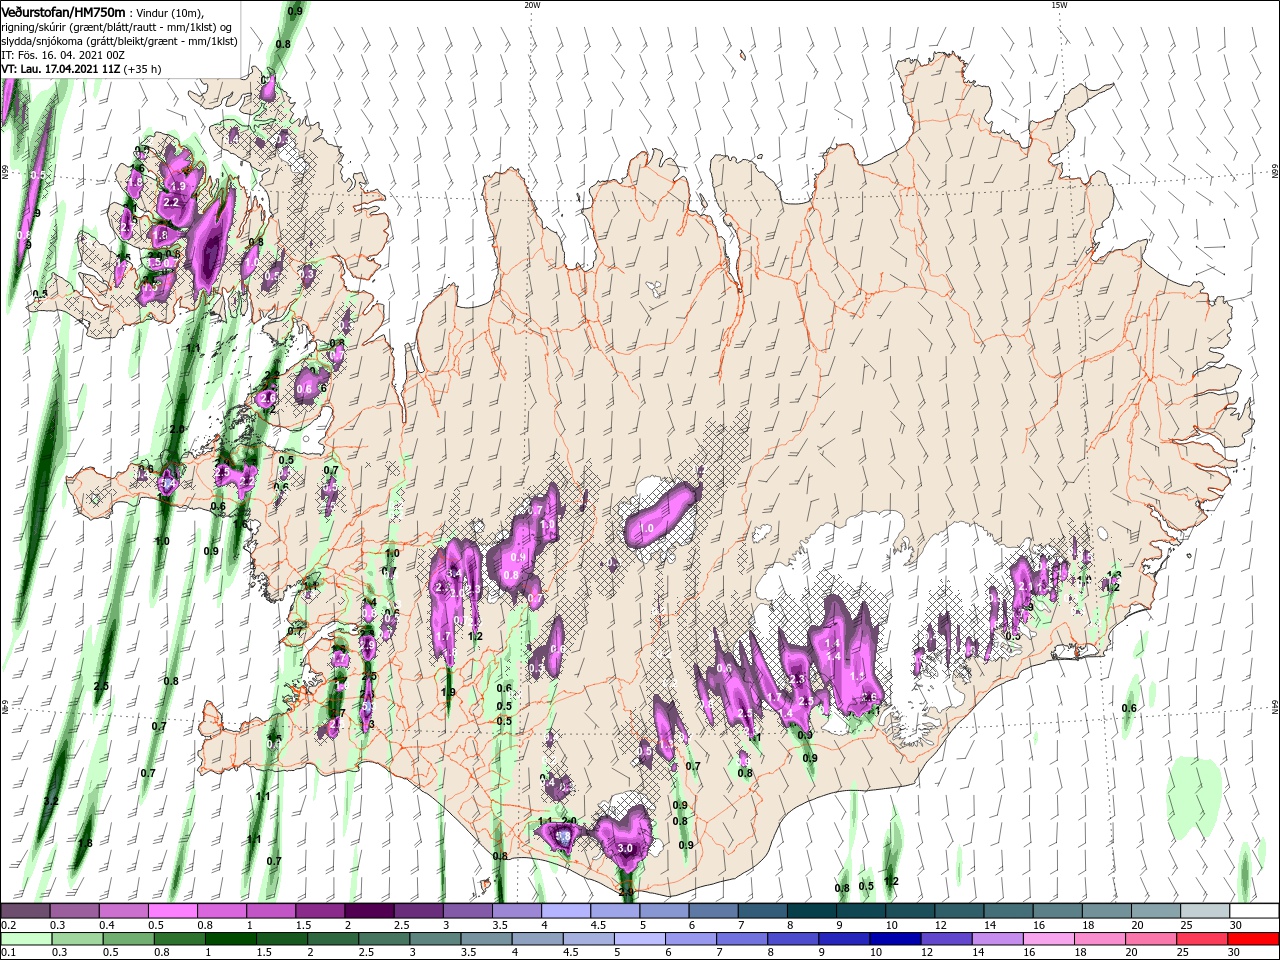Click the bright pink 0.5 snowfall legend swatch
This screenshot has height=960, width=1280.
[x=172, y=911]
